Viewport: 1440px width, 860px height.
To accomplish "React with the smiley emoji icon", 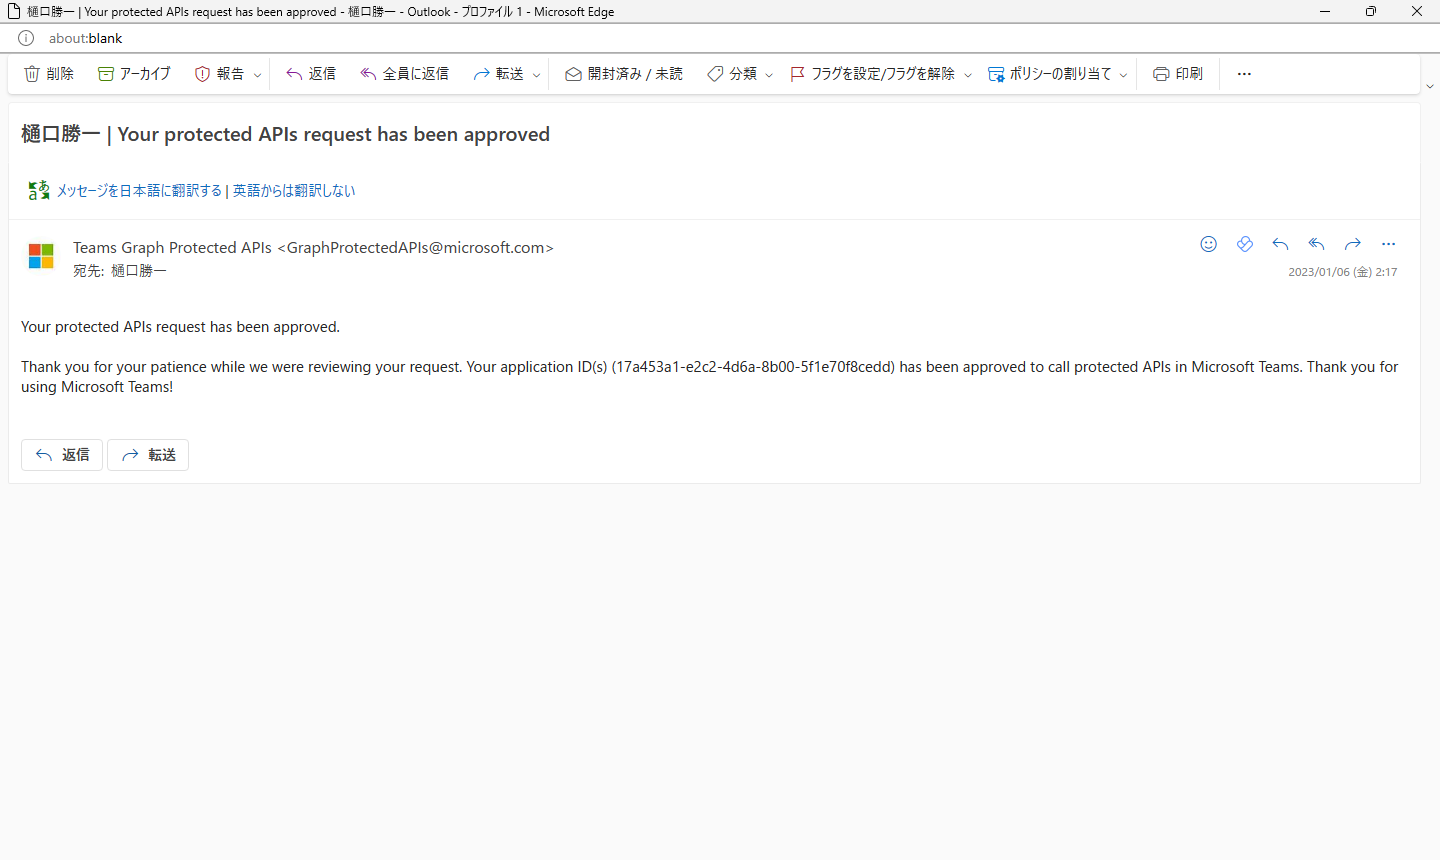I will pyautogui.click(x=1208, y=244).
